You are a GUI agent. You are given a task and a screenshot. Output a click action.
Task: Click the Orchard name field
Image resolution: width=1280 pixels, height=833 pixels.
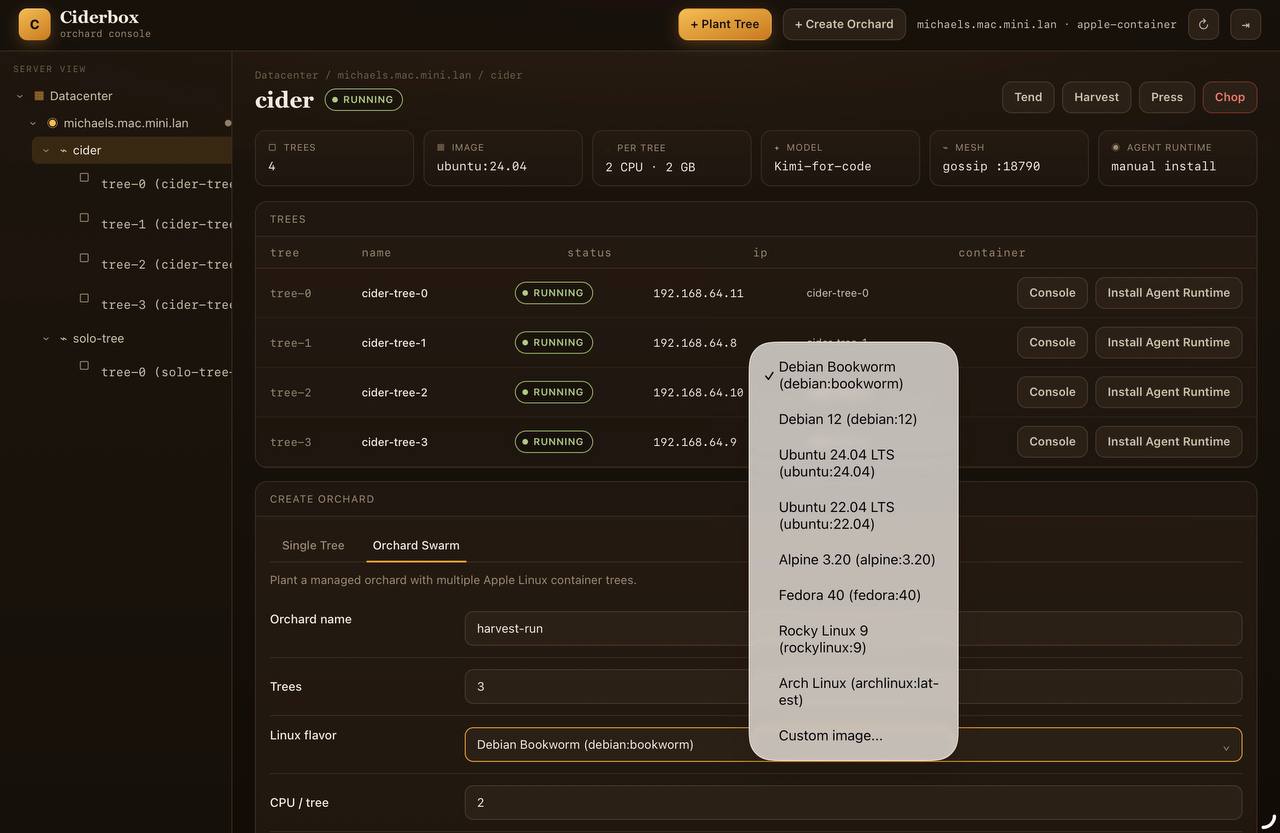pos(853,629)
